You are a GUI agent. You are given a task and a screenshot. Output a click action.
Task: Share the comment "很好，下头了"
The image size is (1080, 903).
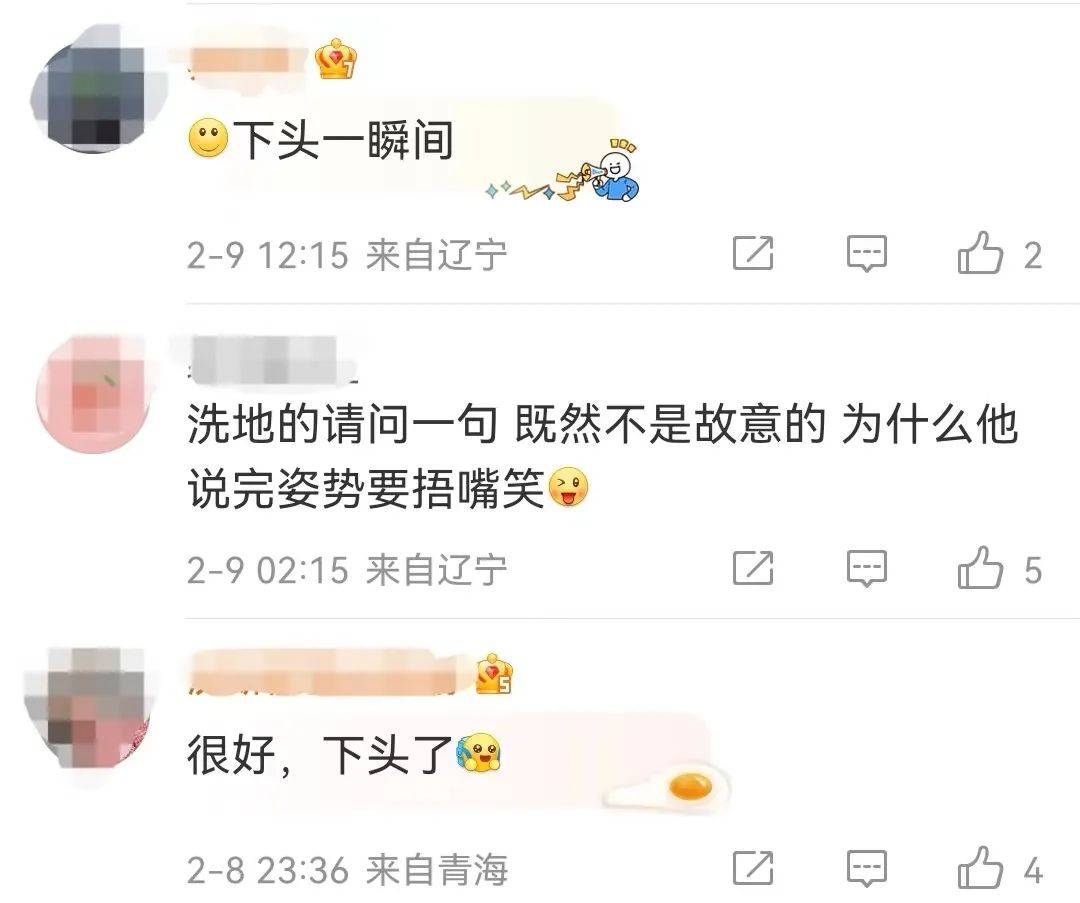753,868
